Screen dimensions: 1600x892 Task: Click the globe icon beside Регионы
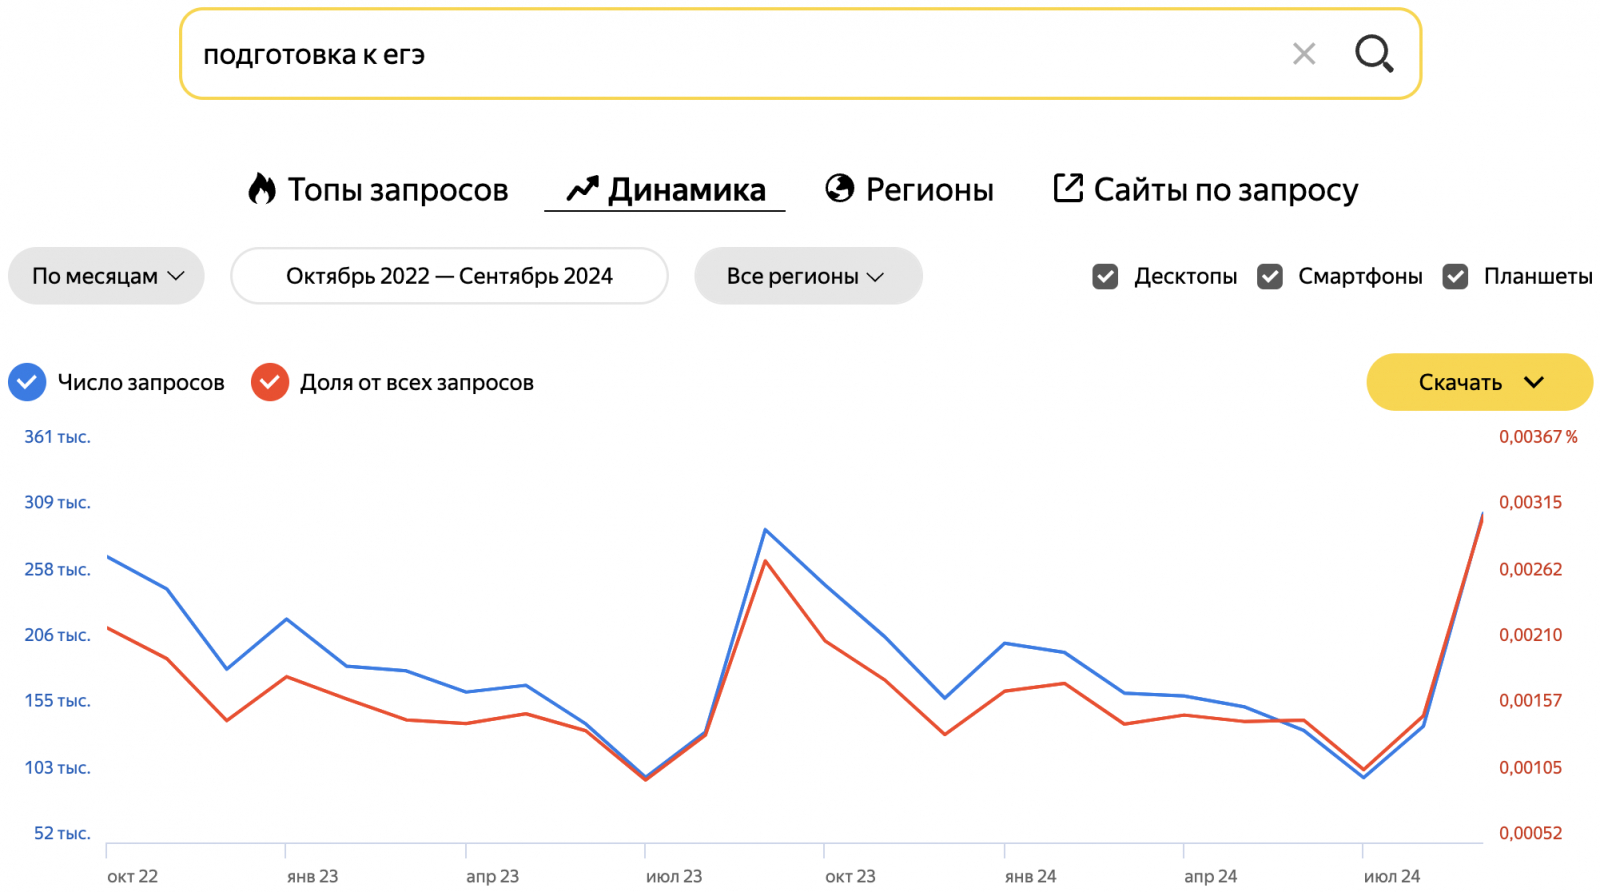pos(839,188)
